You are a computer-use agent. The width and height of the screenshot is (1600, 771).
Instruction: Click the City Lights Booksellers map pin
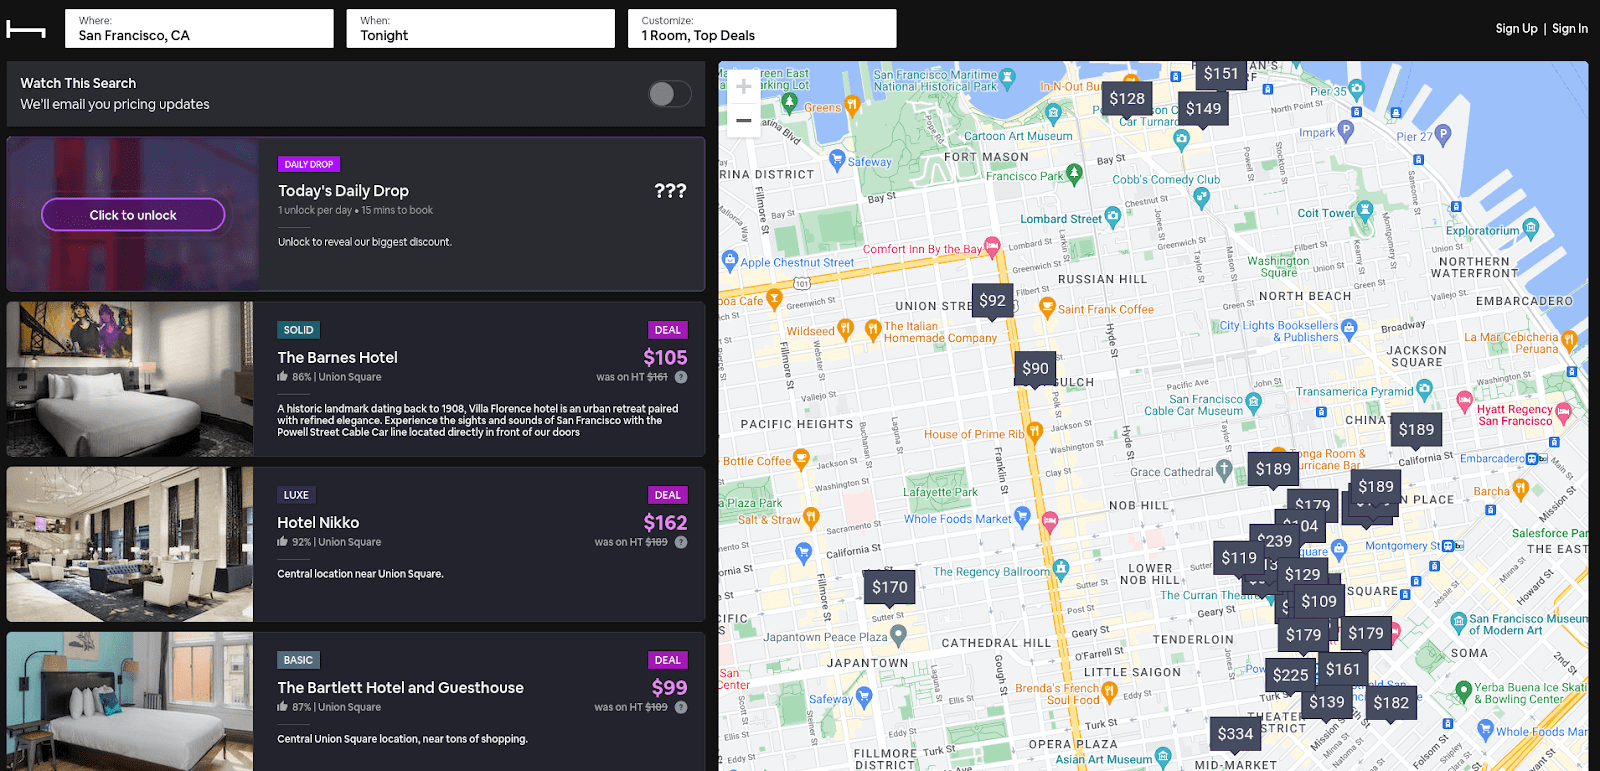pyautogui.click(x=1349, y=327)
